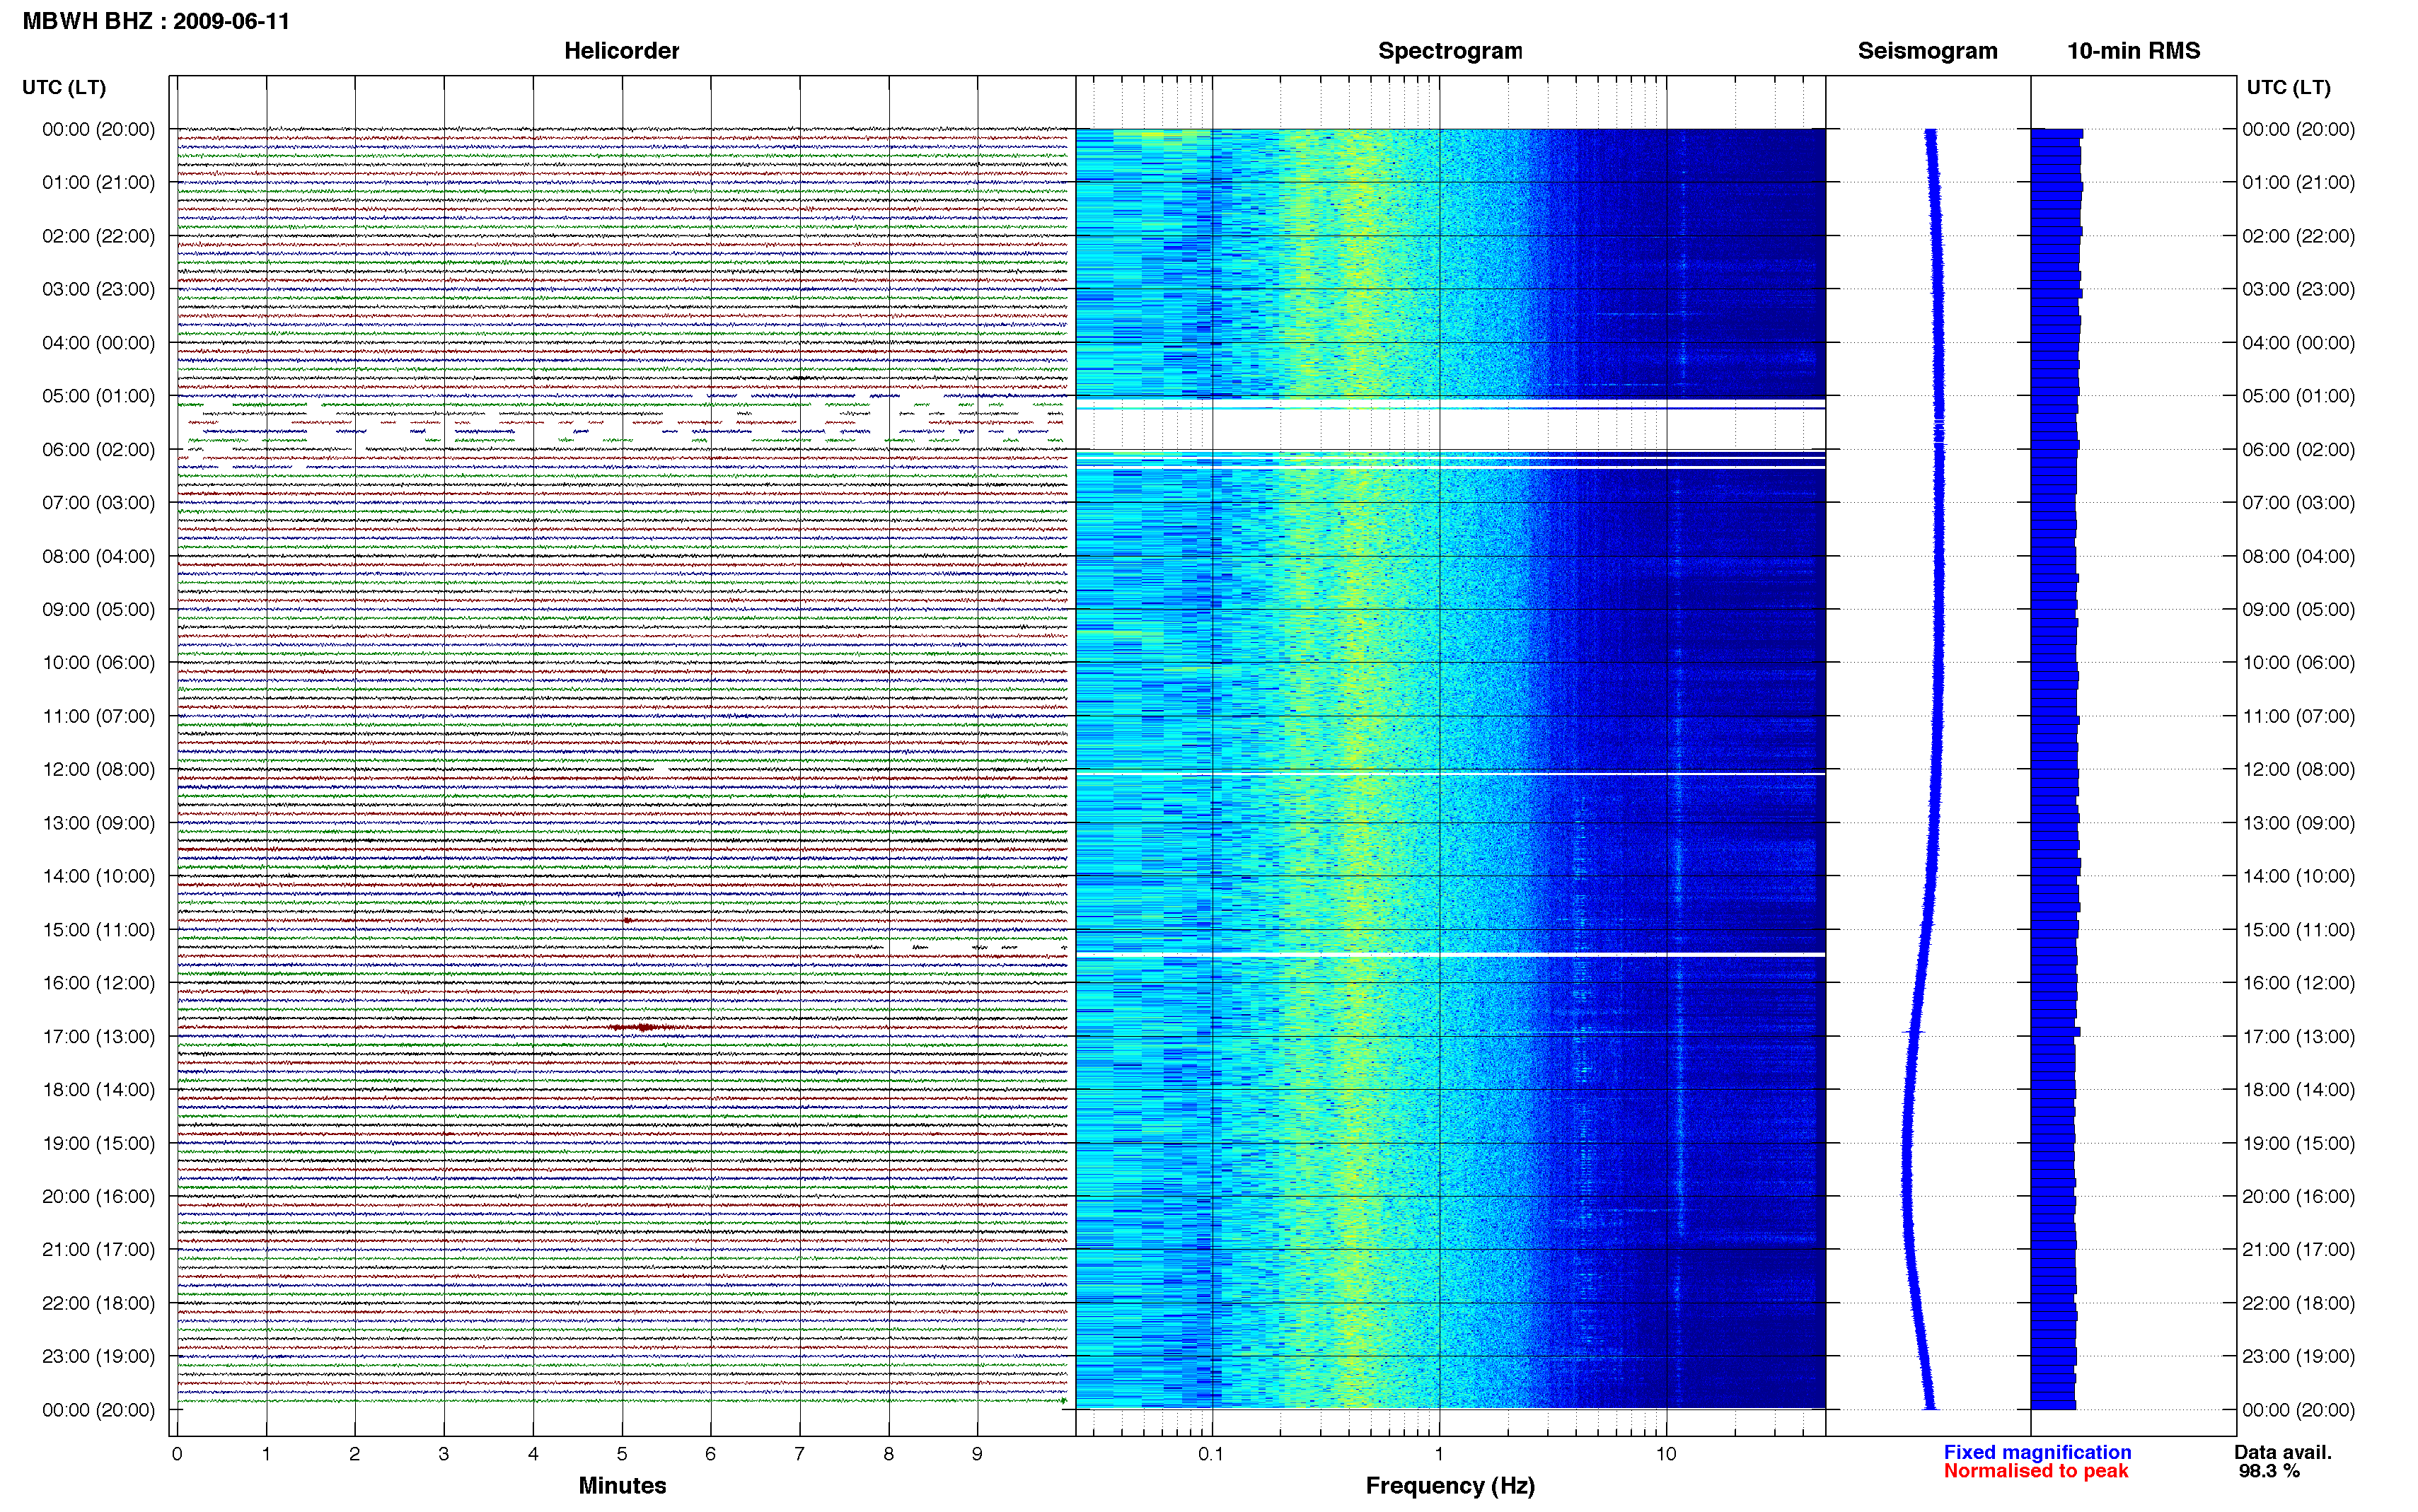Click the small red event blip before 15:00

click(627, 921)
